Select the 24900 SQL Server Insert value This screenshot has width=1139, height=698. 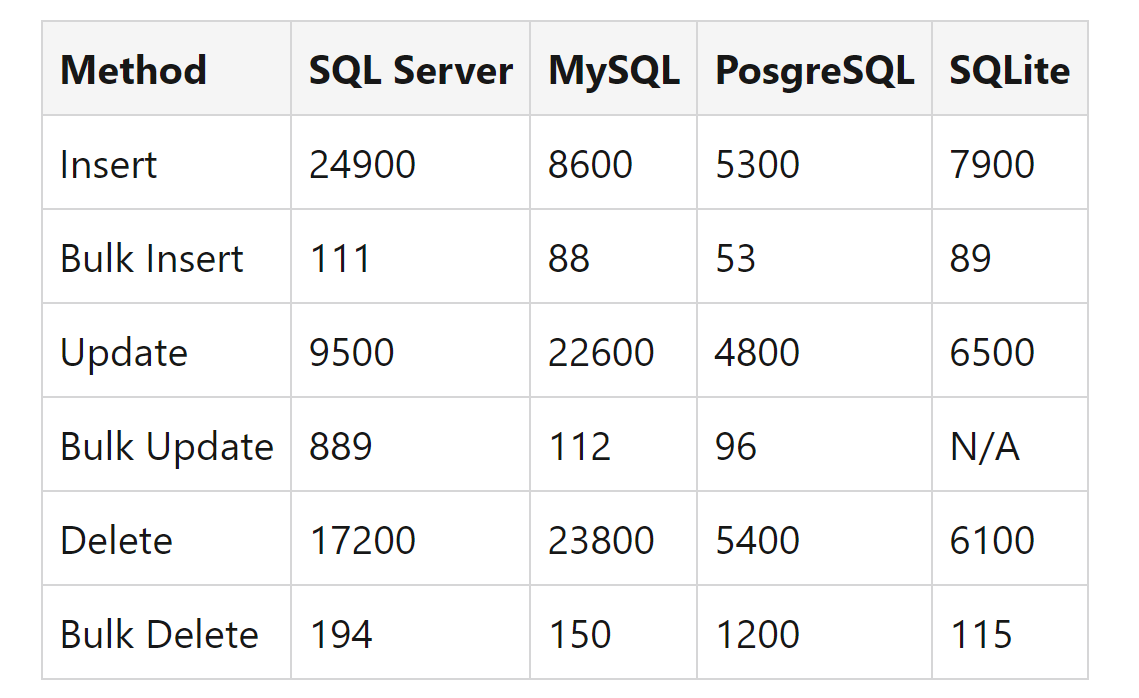(362, 164)
